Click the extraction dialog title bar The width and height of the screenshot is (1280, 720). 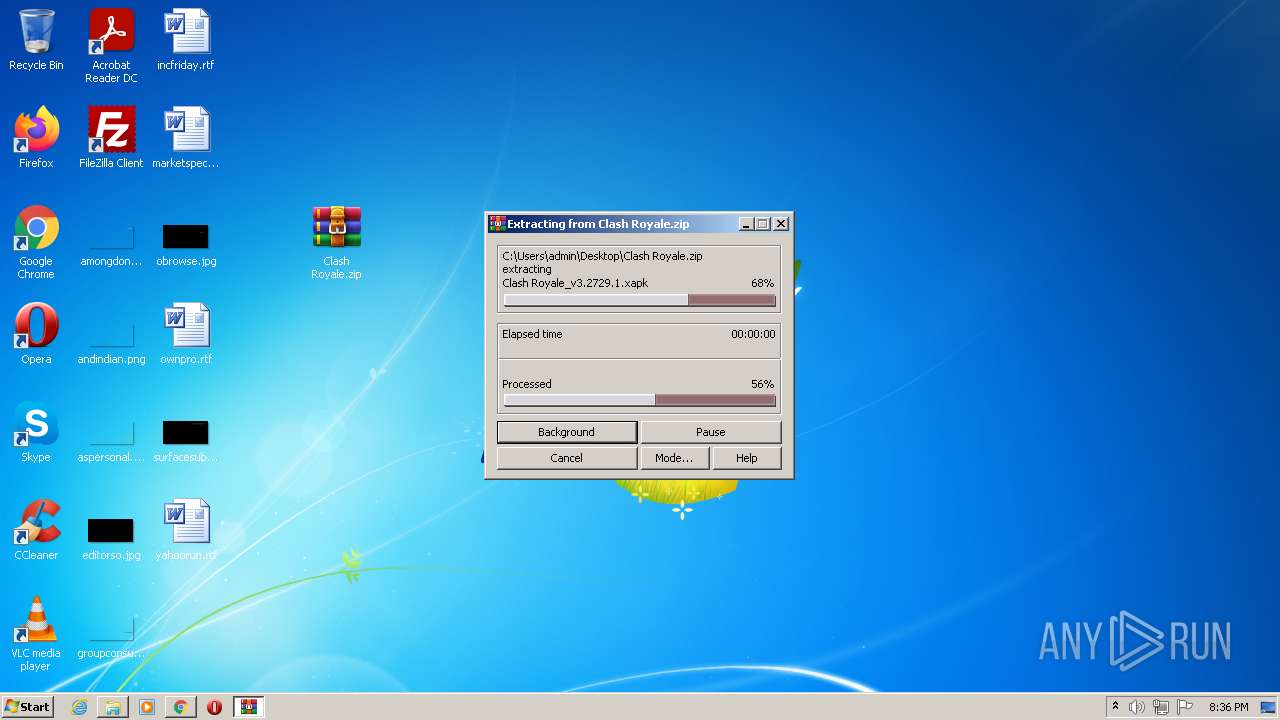(639, 224)
